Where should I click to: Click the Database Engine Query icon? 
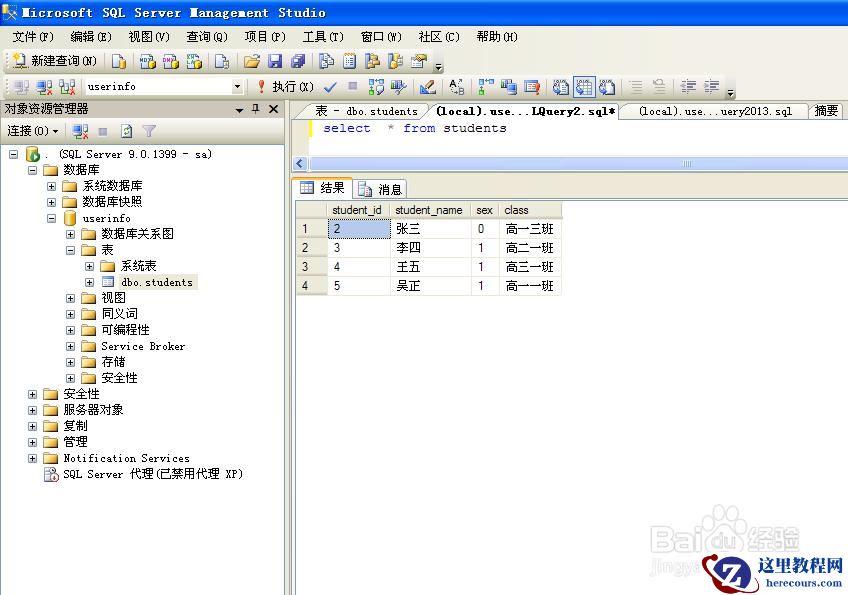[118, 61]
